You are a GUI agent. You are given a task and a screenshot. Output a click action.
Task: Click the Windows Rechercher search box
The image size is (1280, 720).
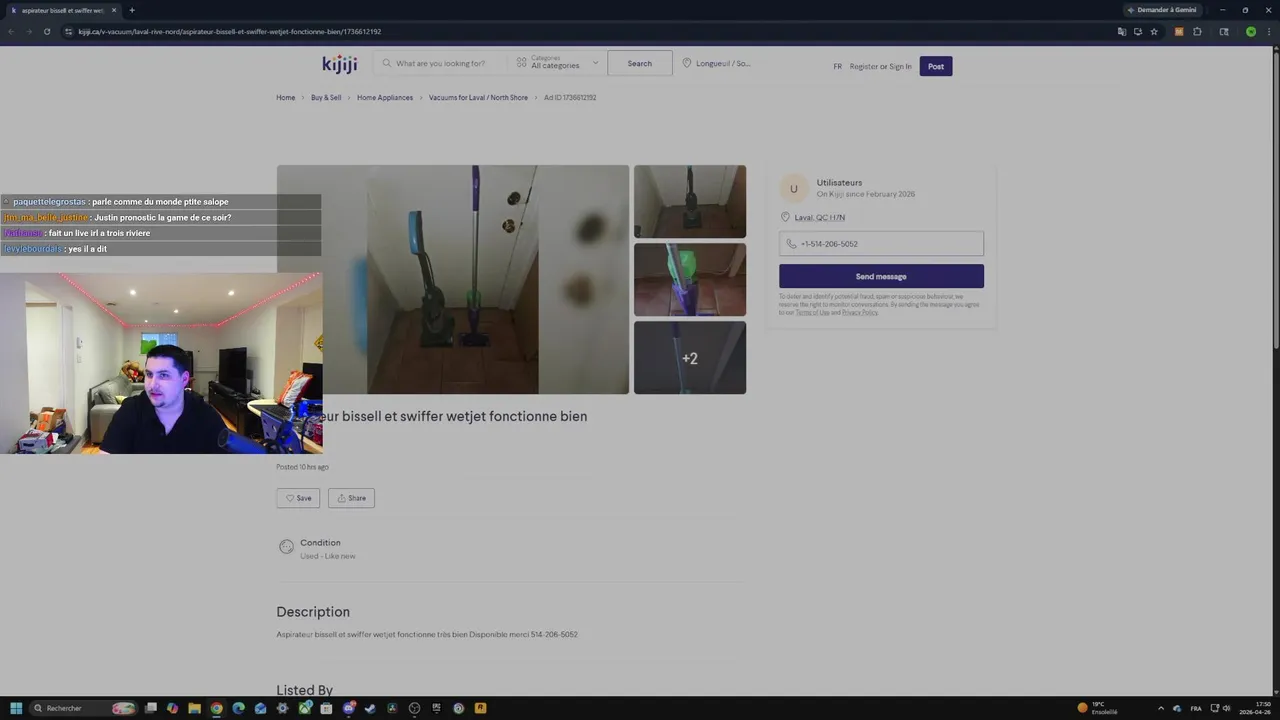(83, 708)
